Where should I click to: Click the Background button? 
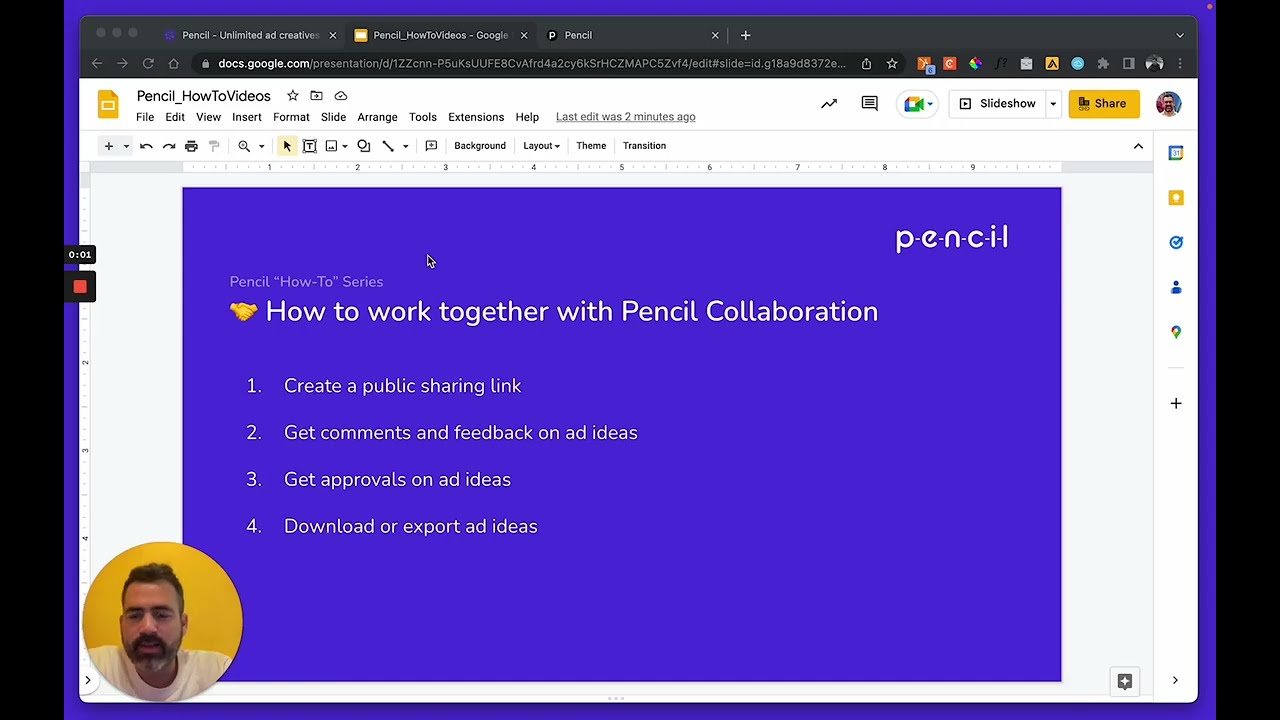point(480,146)
